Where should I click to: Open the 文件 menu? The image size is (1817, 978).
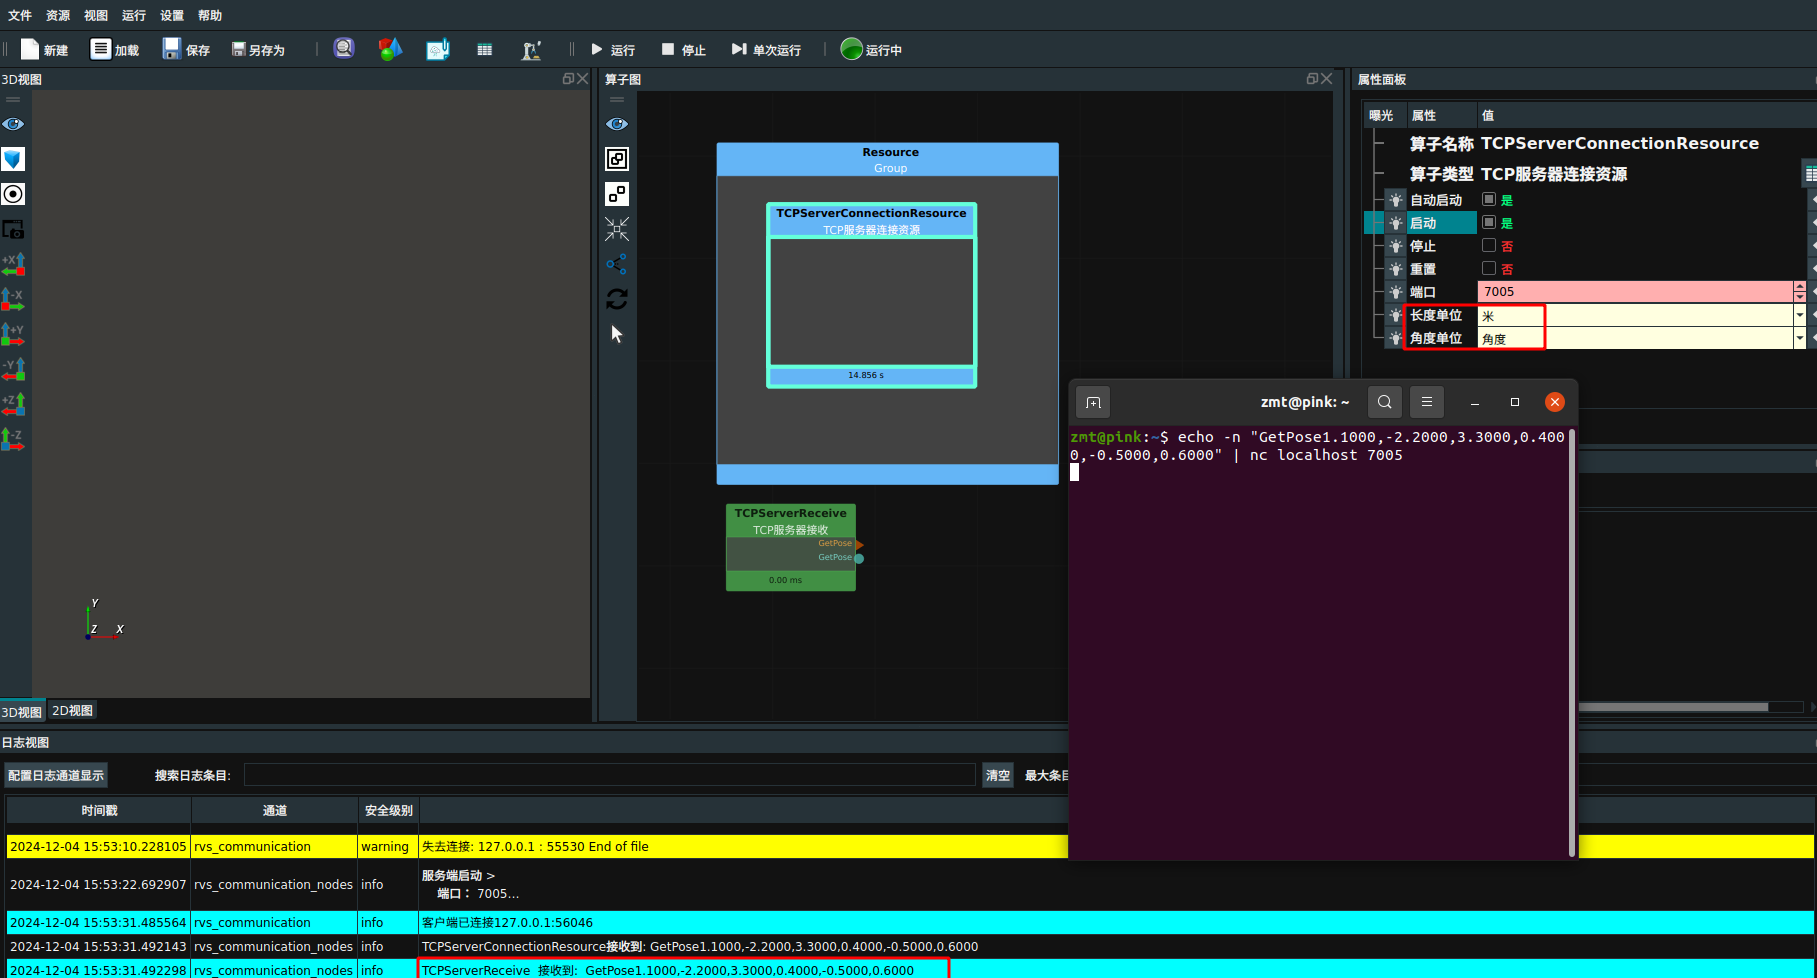(20, 15)
